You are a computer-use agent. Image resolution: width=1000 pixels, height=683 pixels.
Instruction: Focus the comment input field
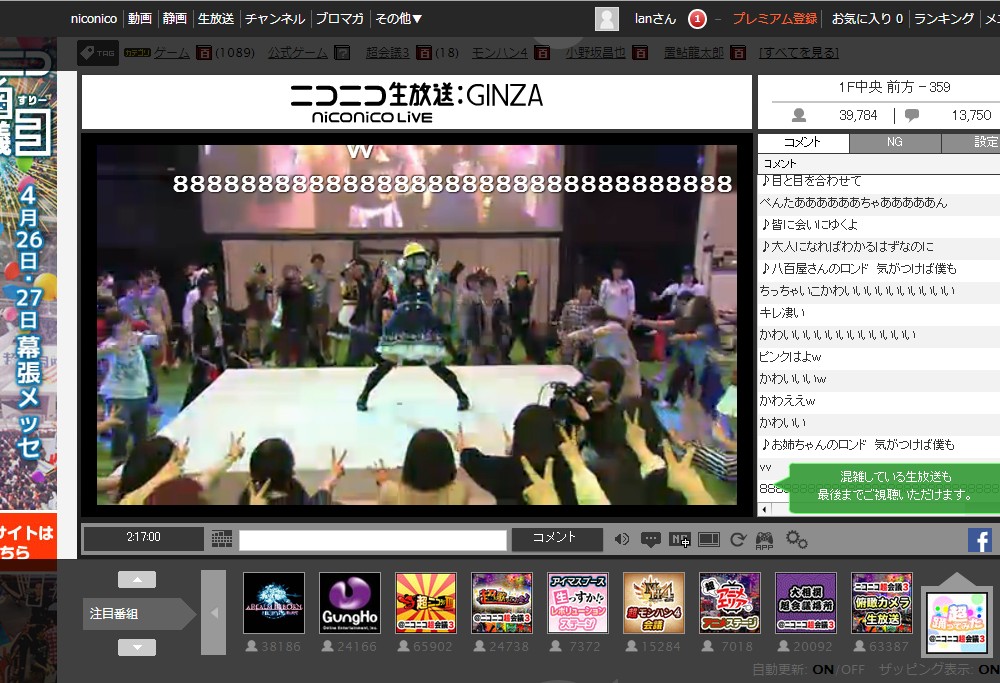(x=372, y=540)
